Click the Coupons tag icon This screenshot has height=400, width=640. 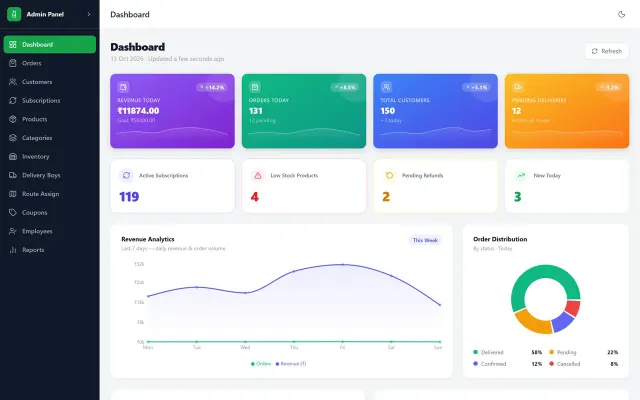click(x=13, y=213)
